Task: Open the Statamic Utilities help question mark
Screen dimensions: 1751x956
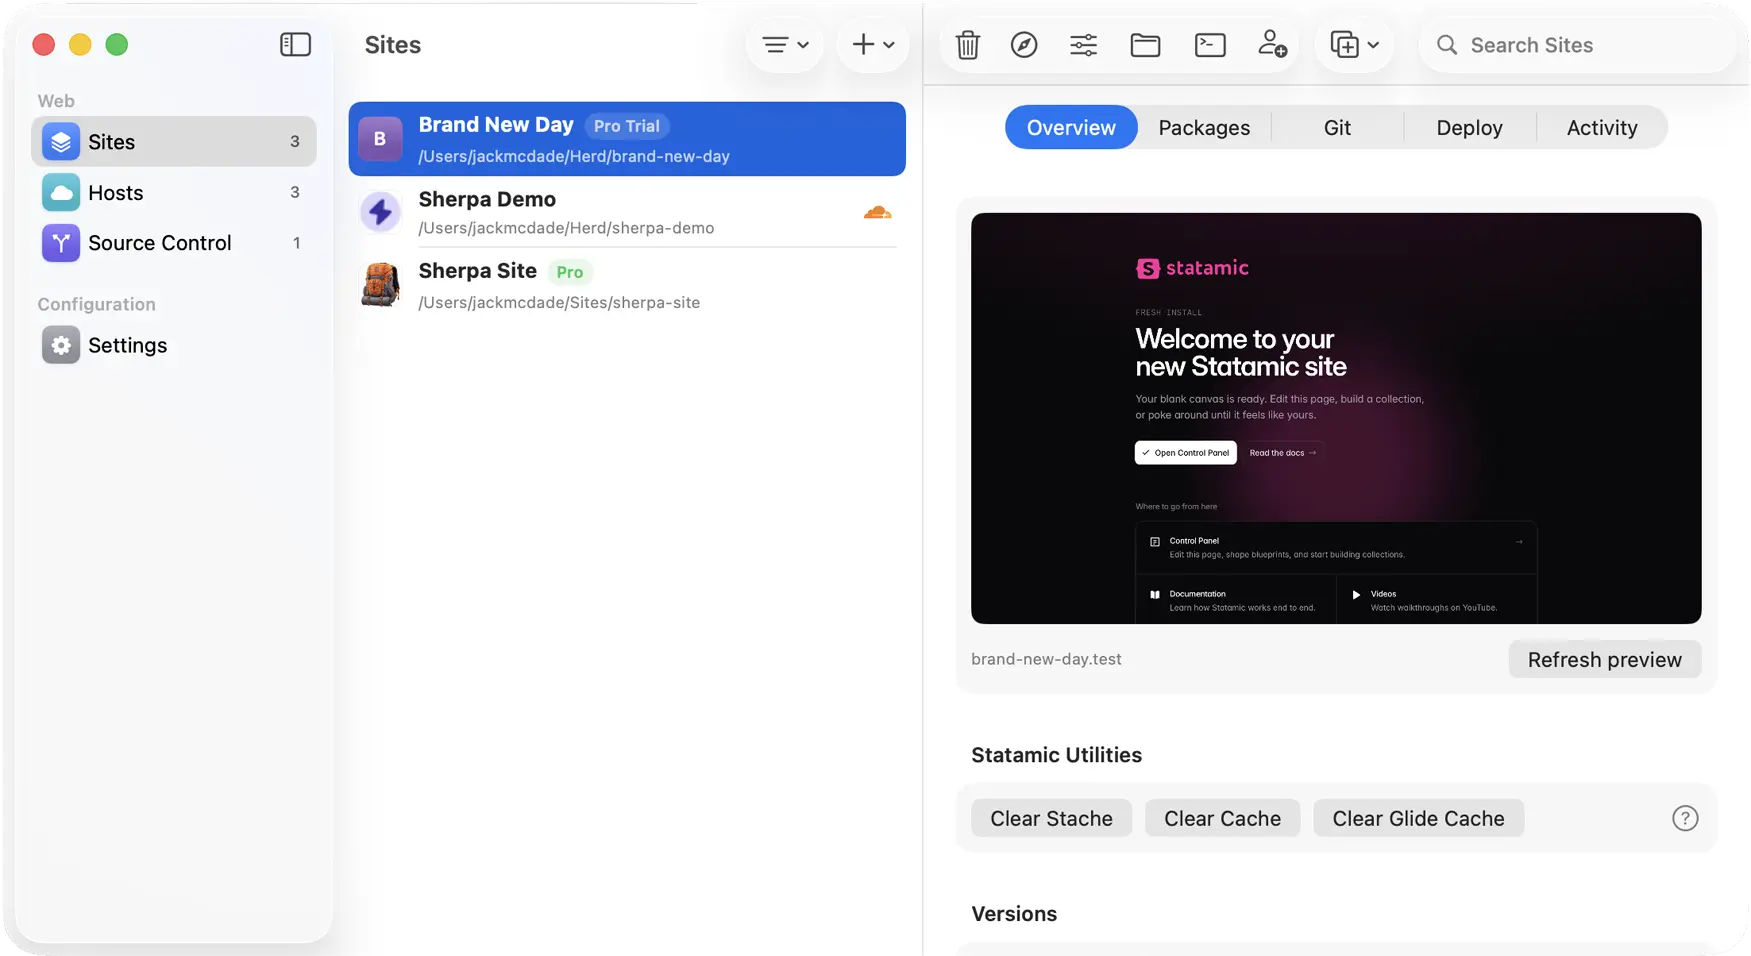Action: (1685, 819)
